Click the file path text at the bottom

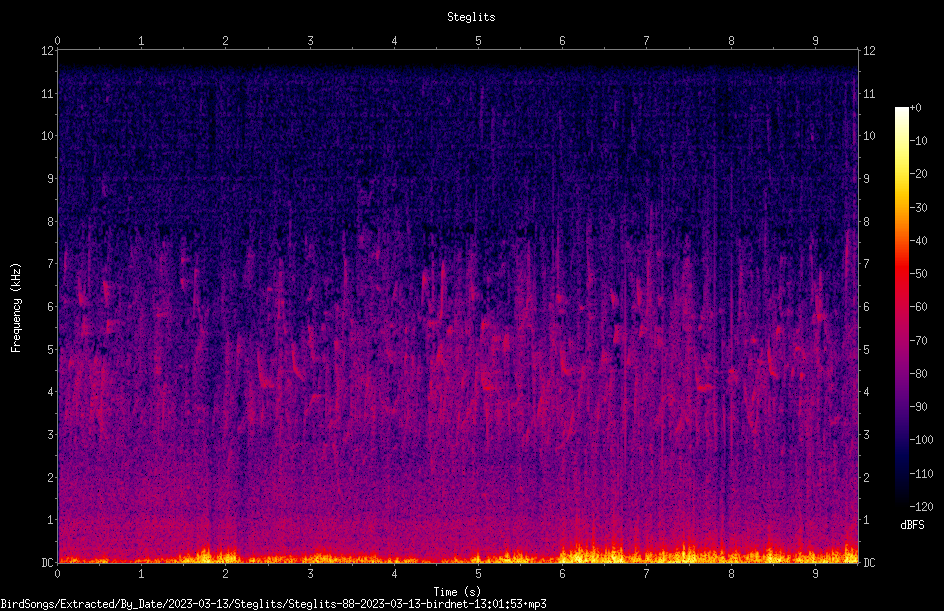point(273,604)
